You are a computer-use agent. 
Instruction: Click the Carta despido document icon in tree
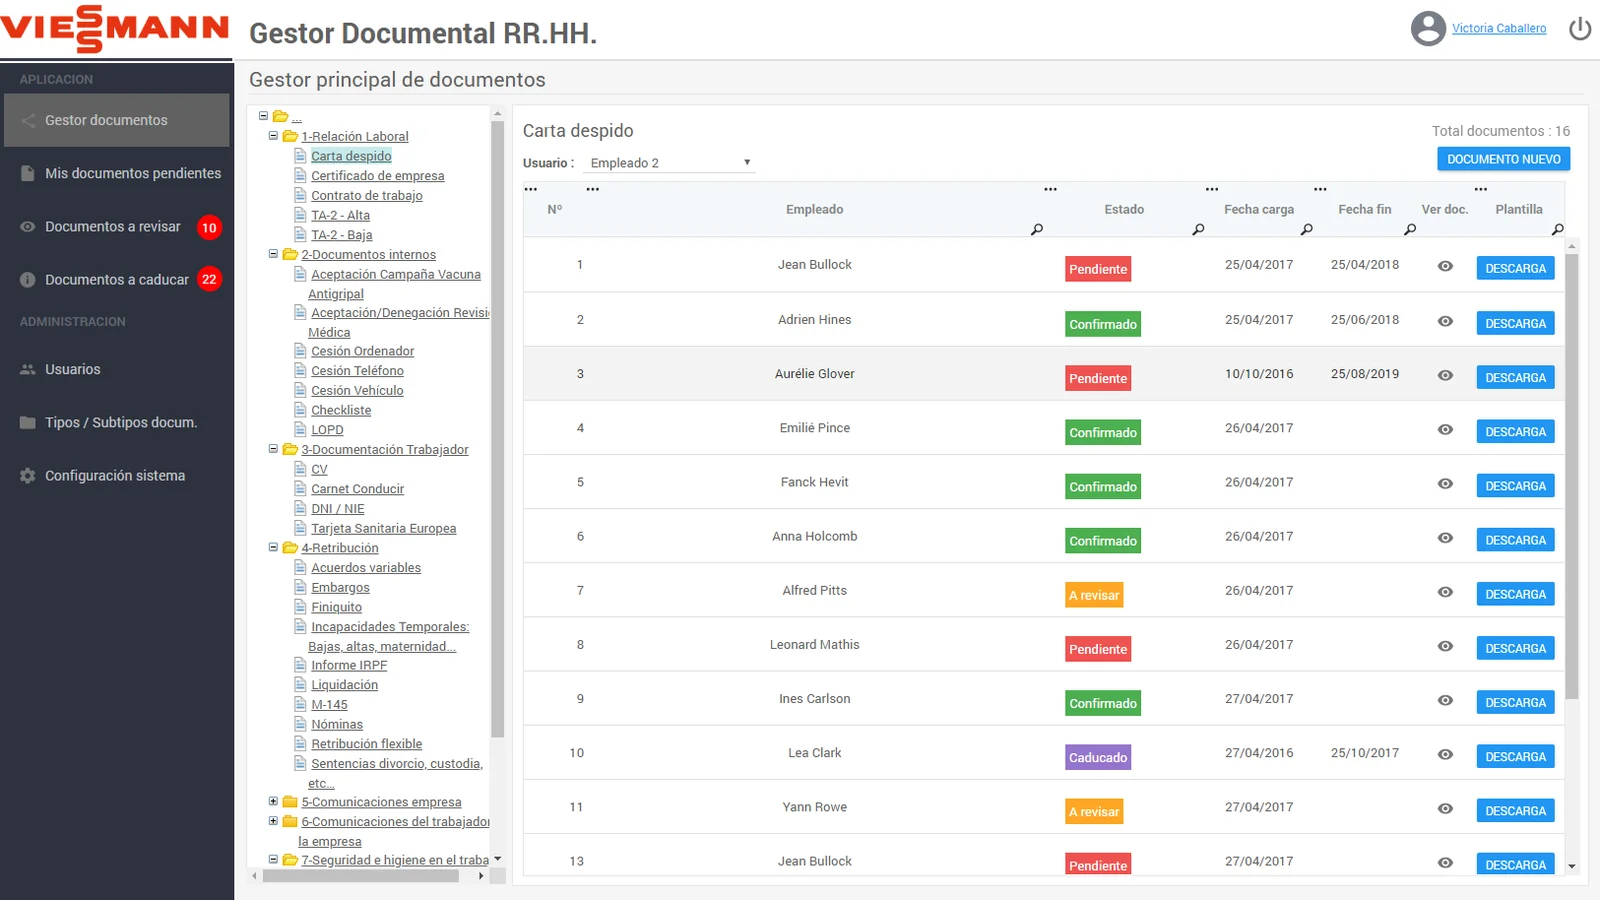click(x=300, y=156)
